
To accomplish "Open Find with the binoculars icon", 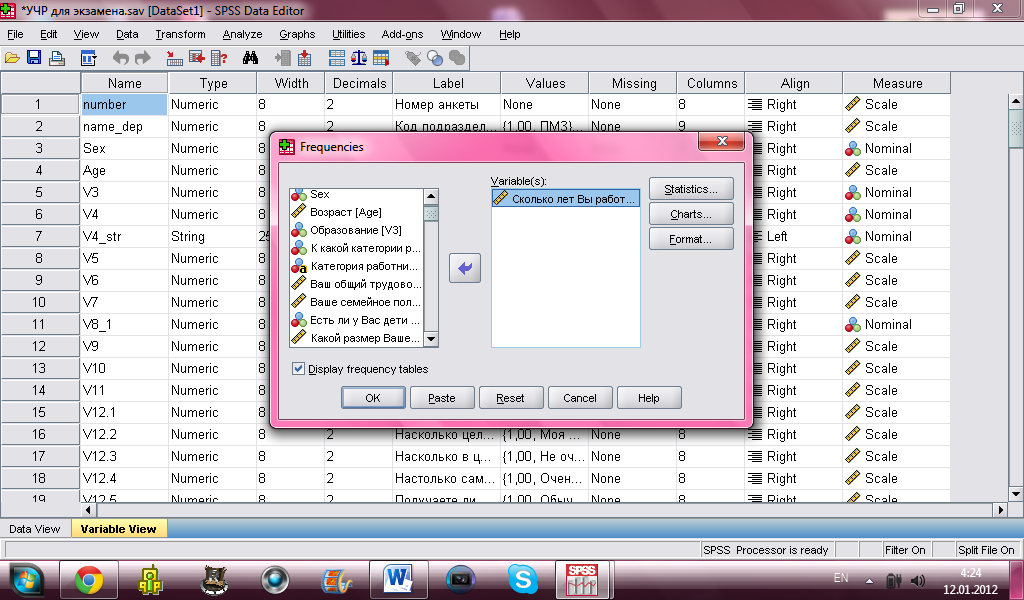I will click(250, 58).
